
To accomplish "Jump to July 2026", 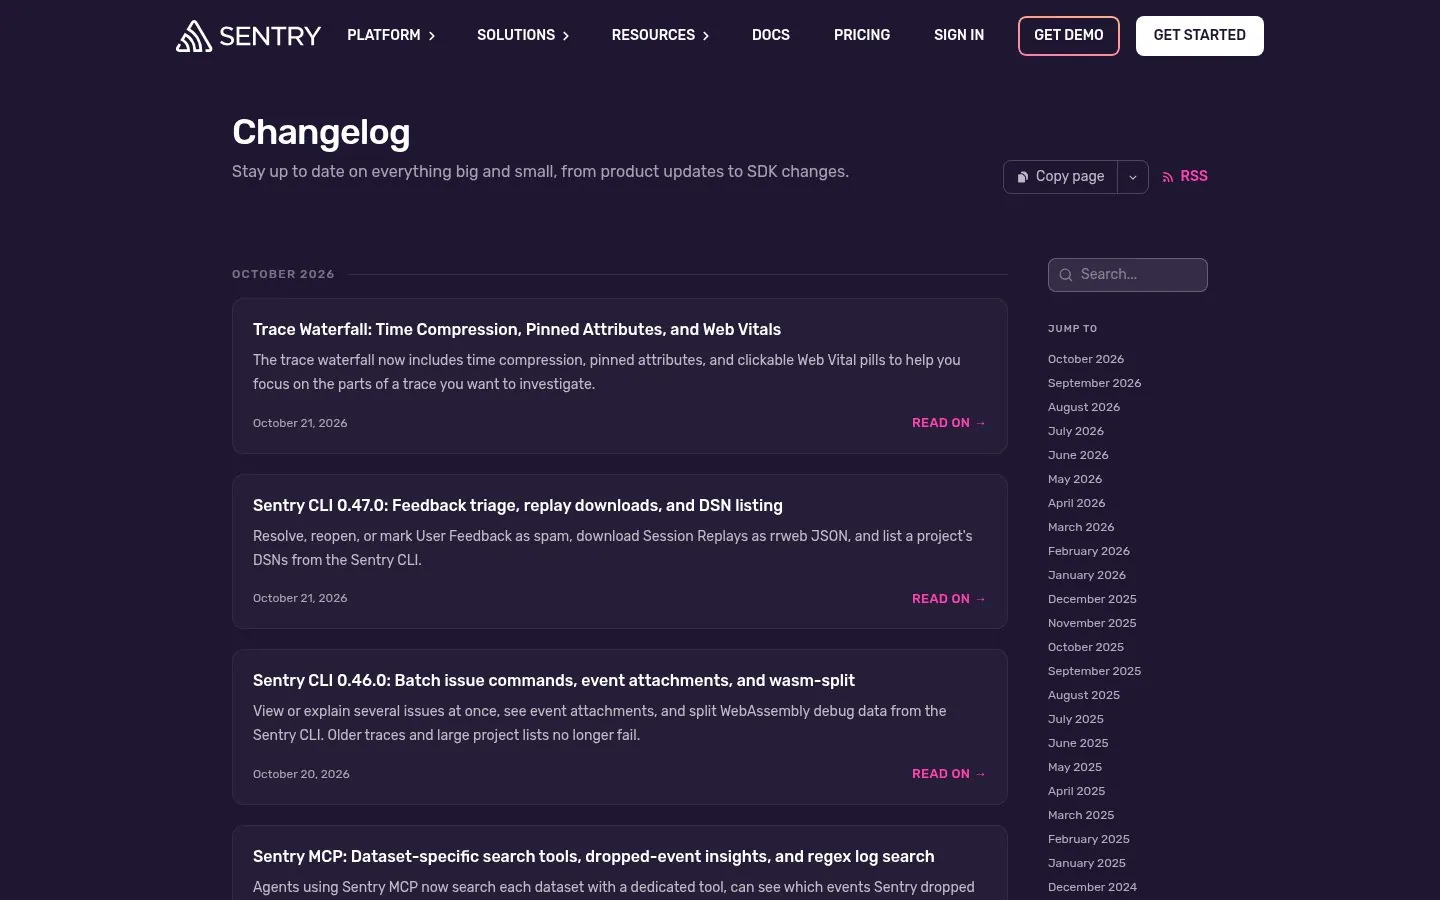I will (x=1076, y=431).
